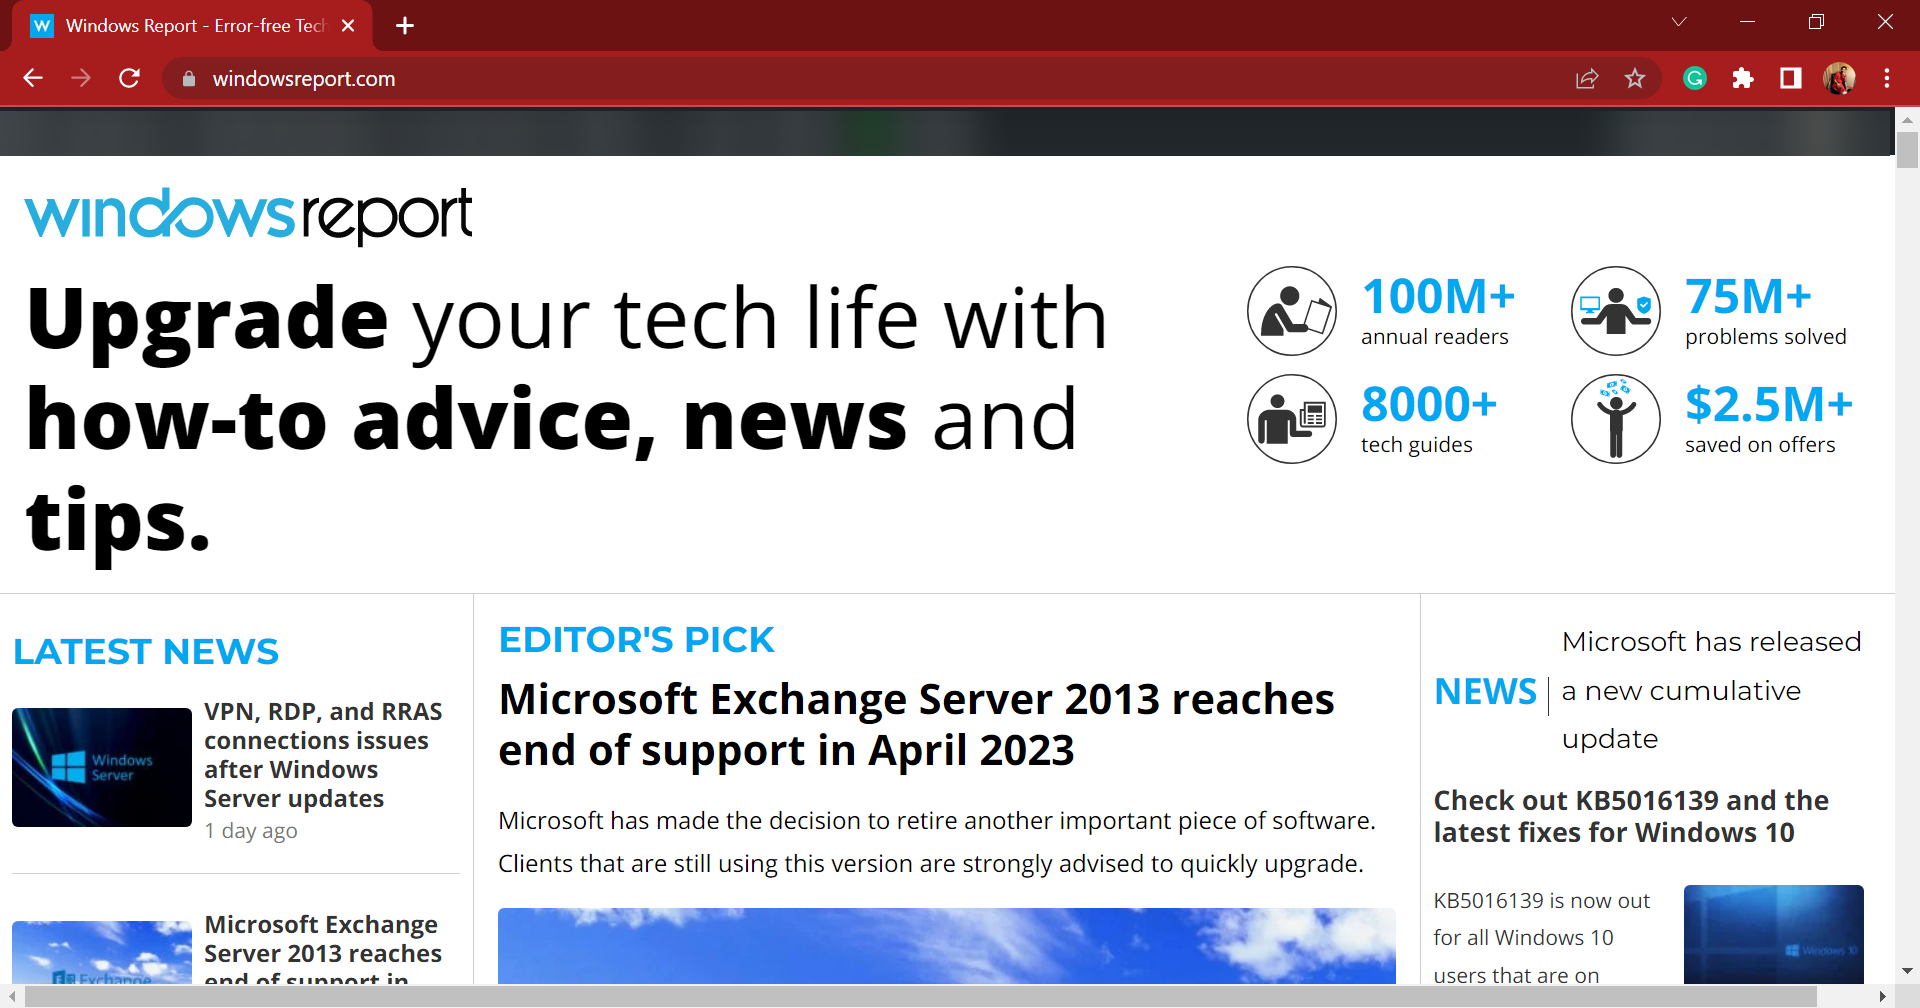
Task: Click the saved on offers icon
Action: click(1616, 419)
